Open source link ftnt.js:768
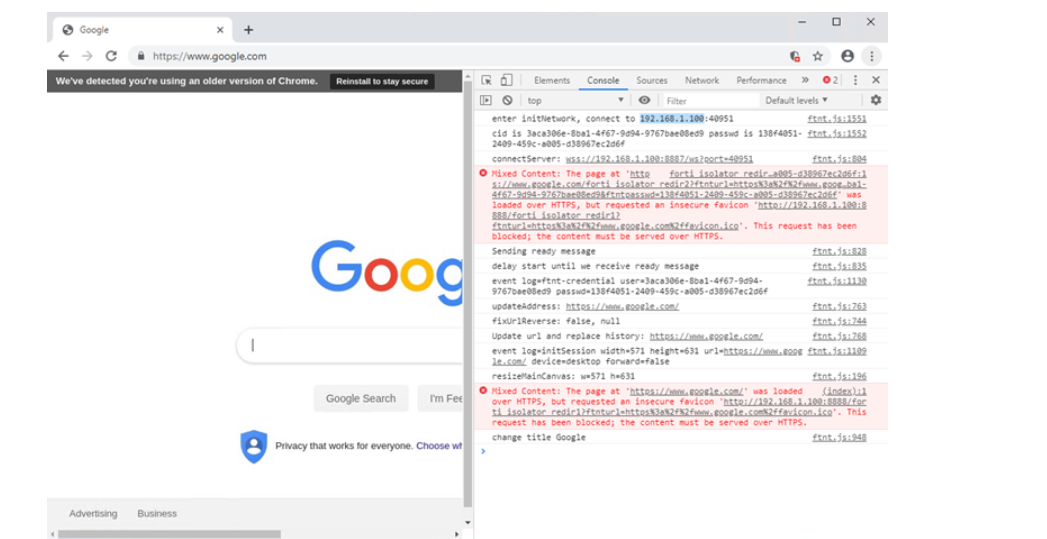Screen dimensions: 1047x539 839,336
